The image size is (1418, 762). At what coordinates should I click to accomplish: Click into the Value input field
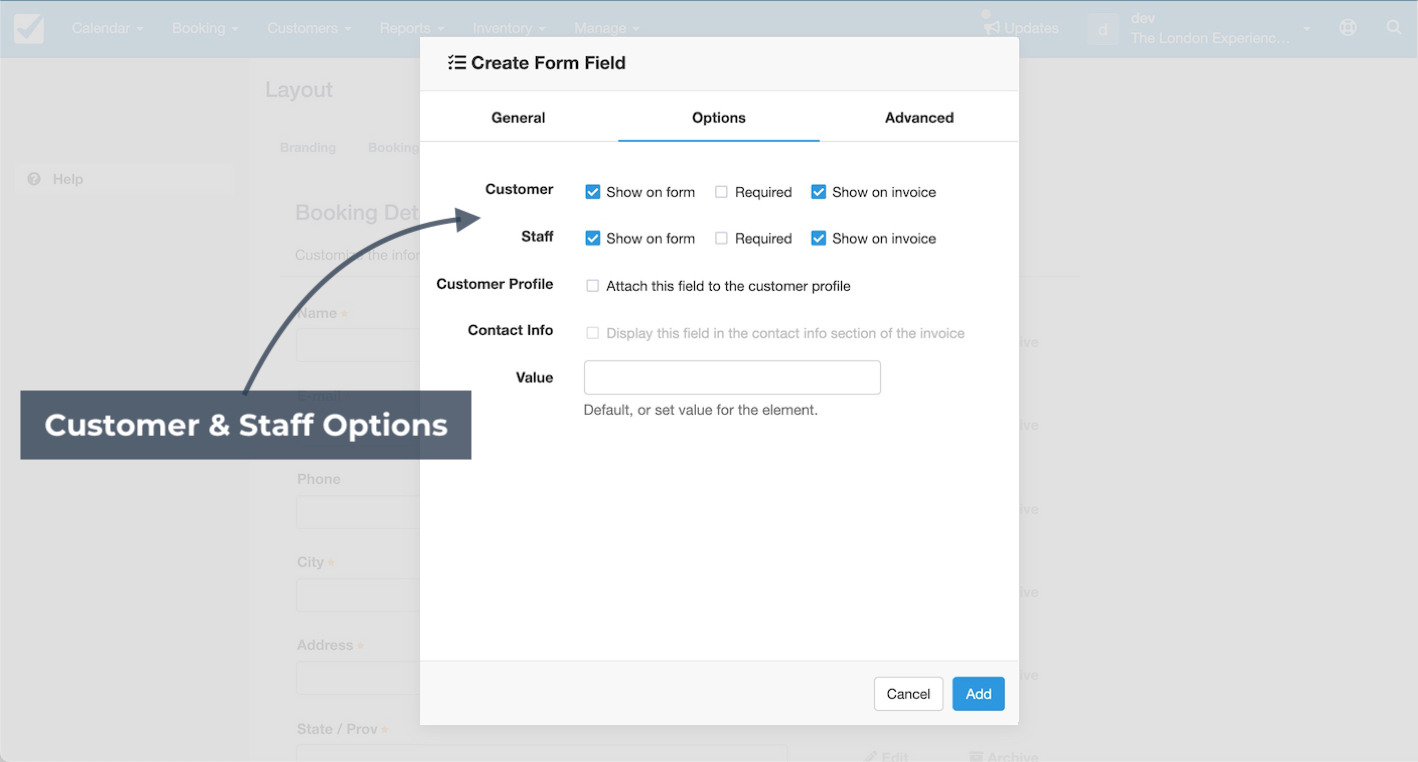(x=732, y=378)
